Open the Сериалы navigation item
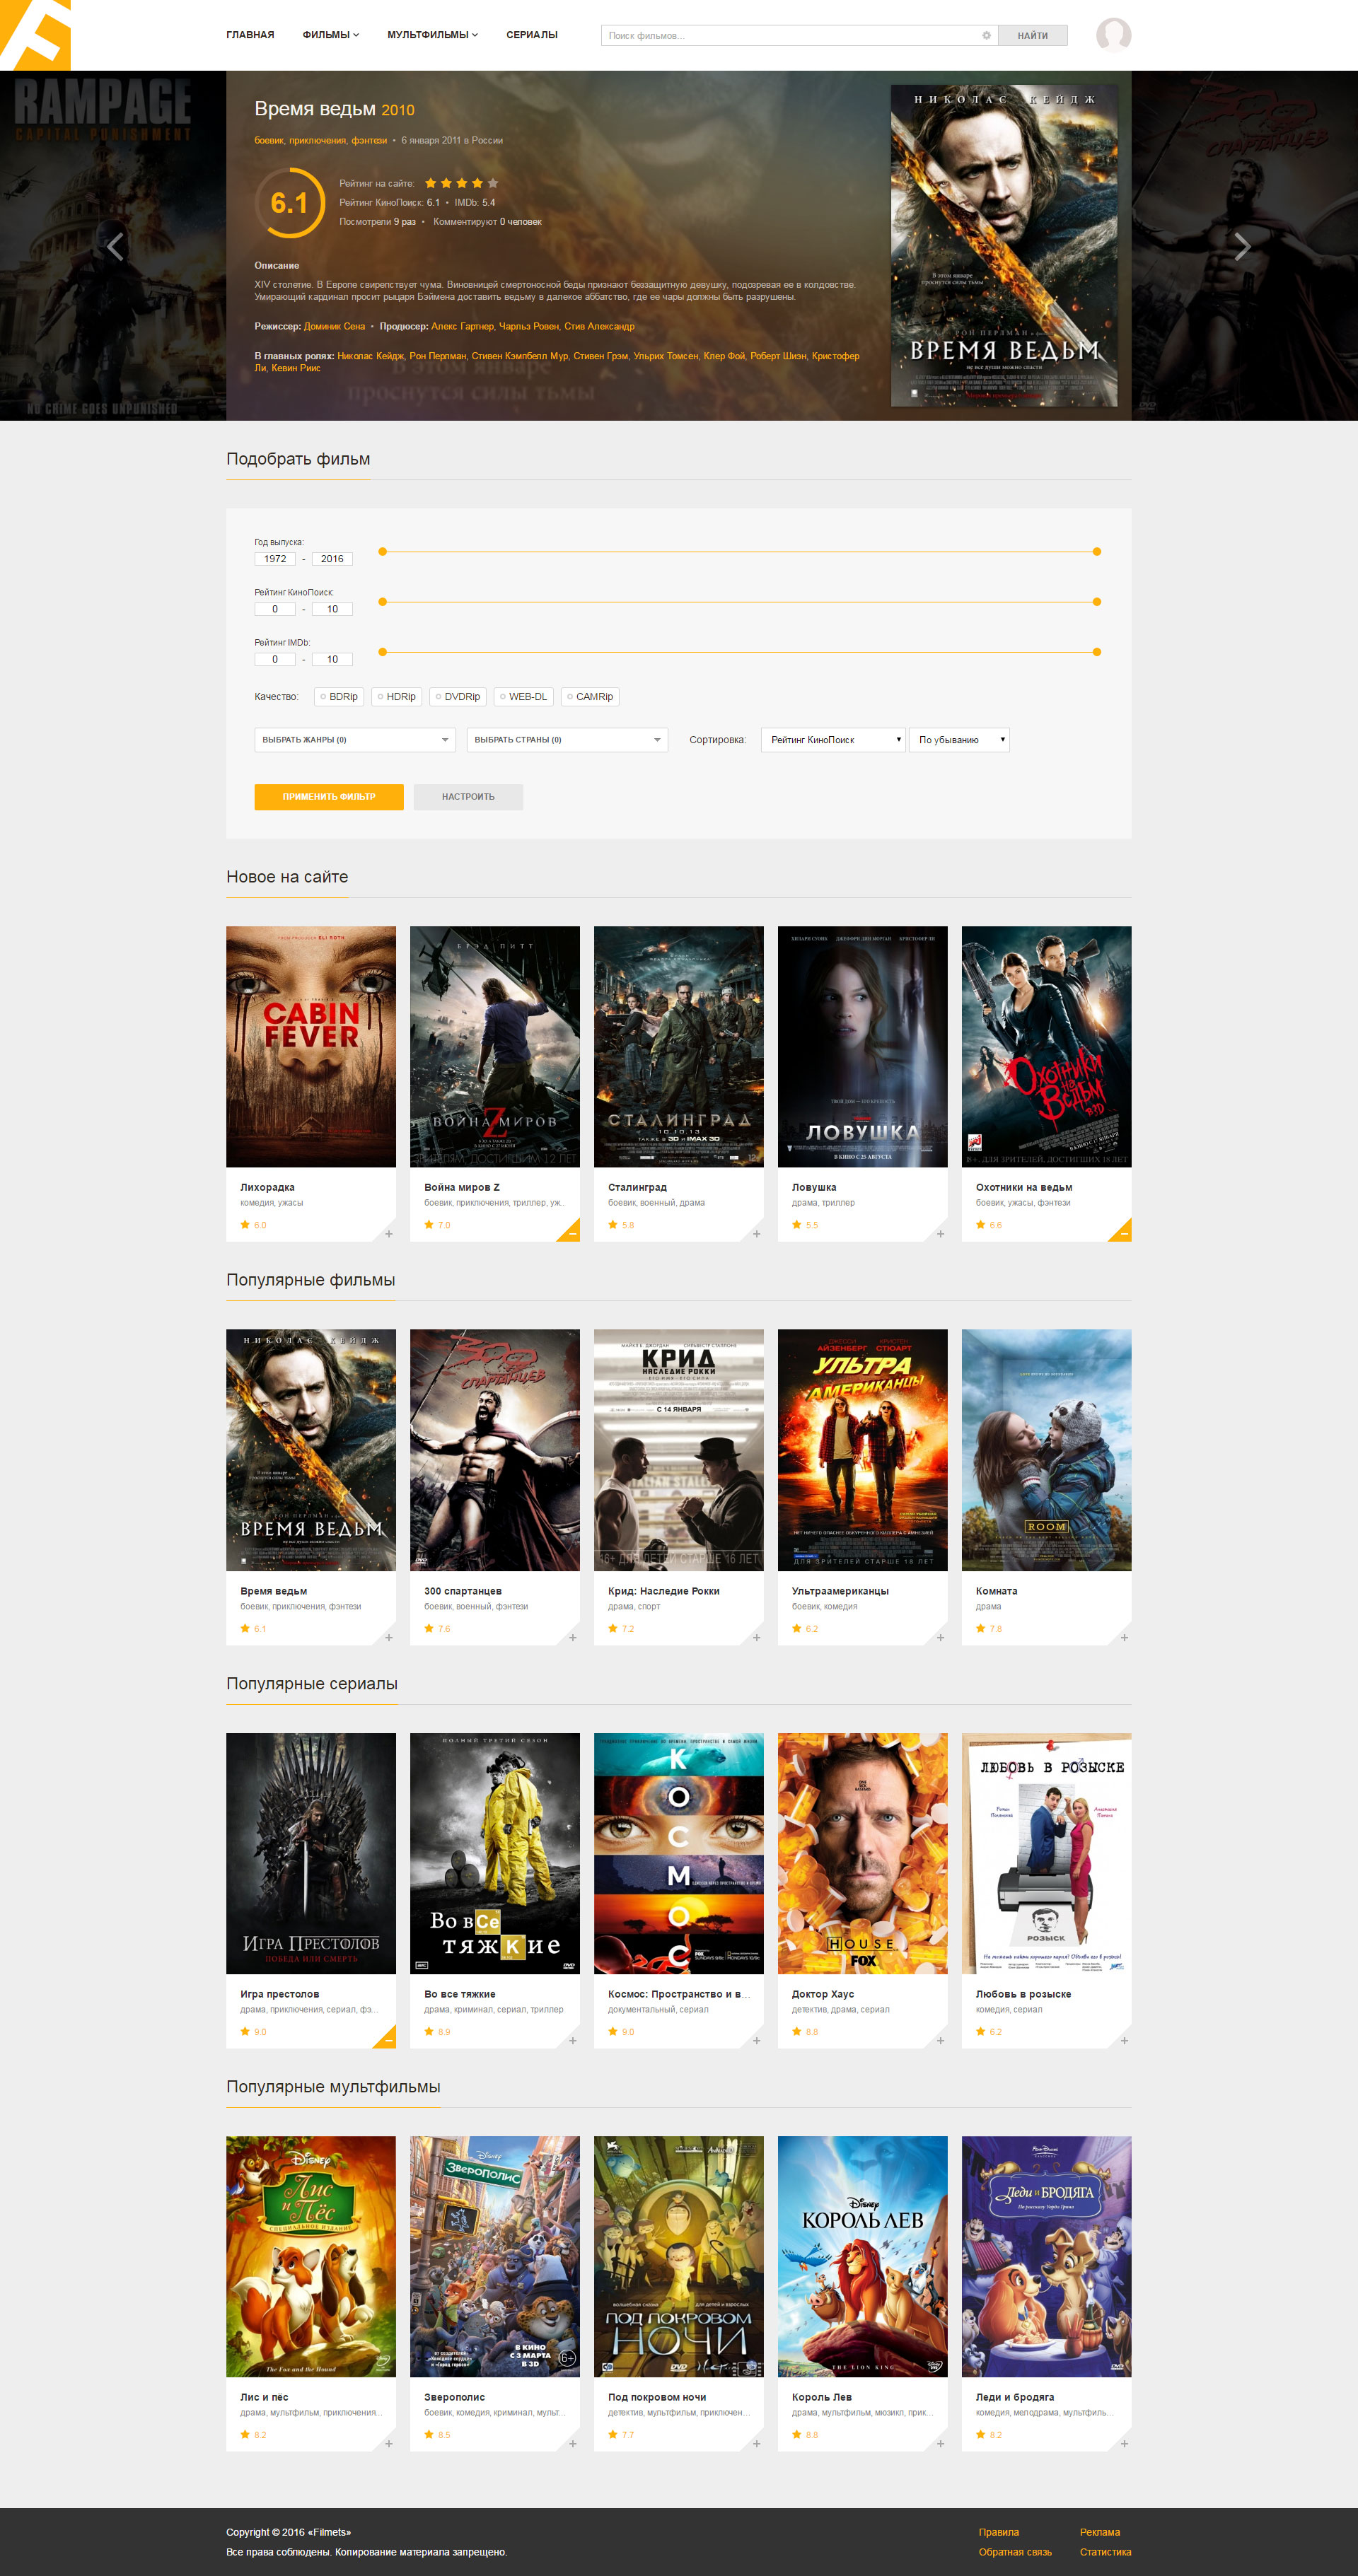 click(532, 35)
